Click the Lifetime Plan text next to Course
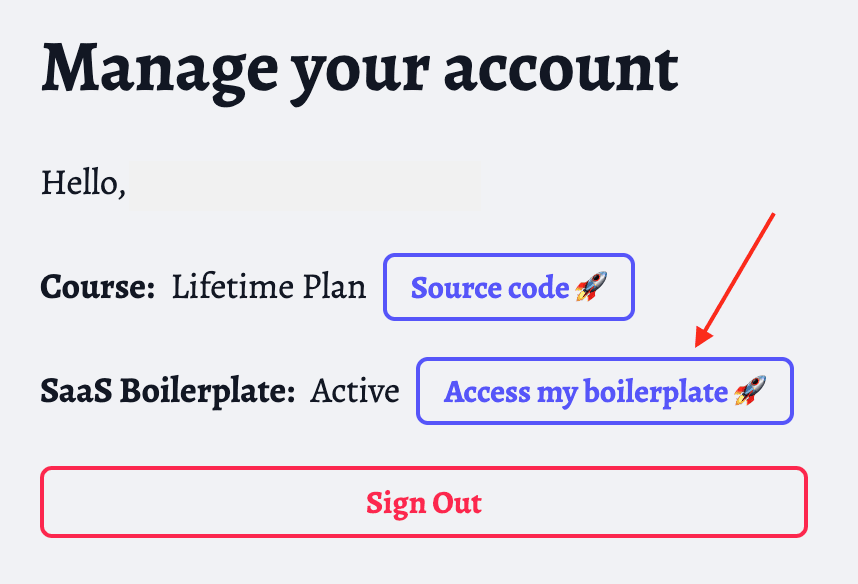Image resolution: width=858 pixels, height=584 pixels. (270, 287)
